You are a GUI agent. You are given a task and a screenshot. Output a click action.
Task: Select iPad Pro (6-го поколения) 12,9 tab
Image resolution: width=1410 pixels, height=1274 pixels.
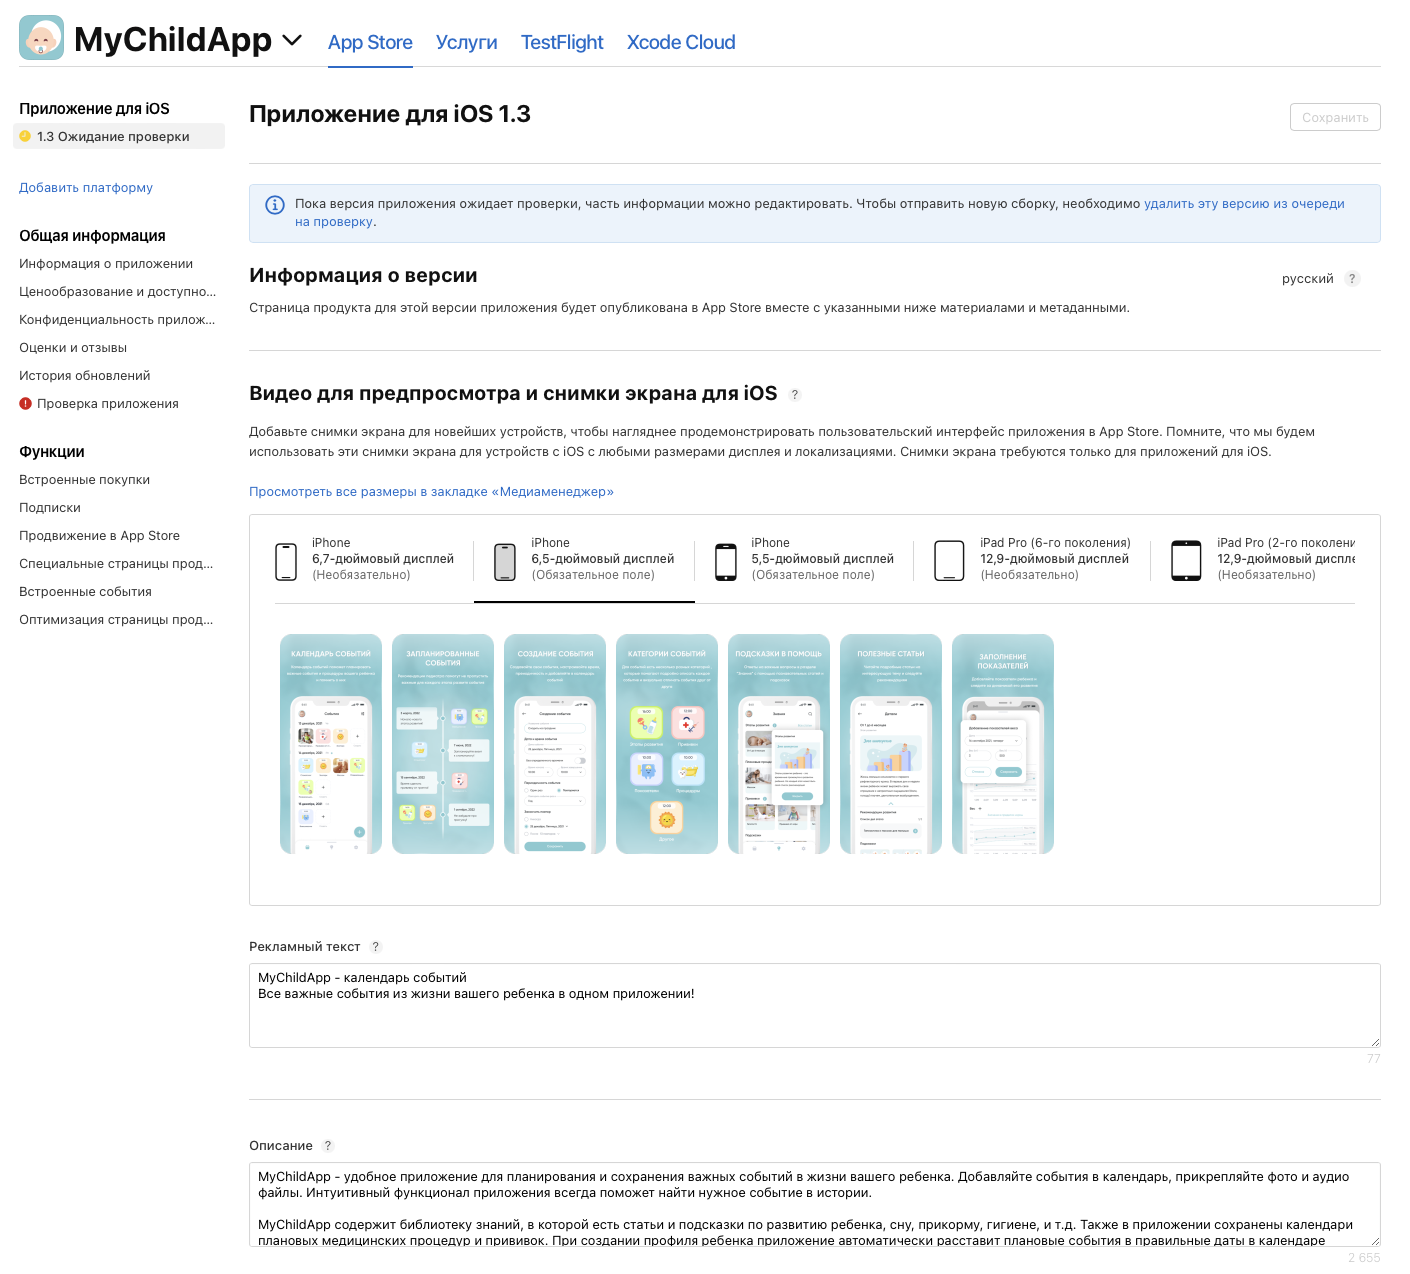(1032, 560)
